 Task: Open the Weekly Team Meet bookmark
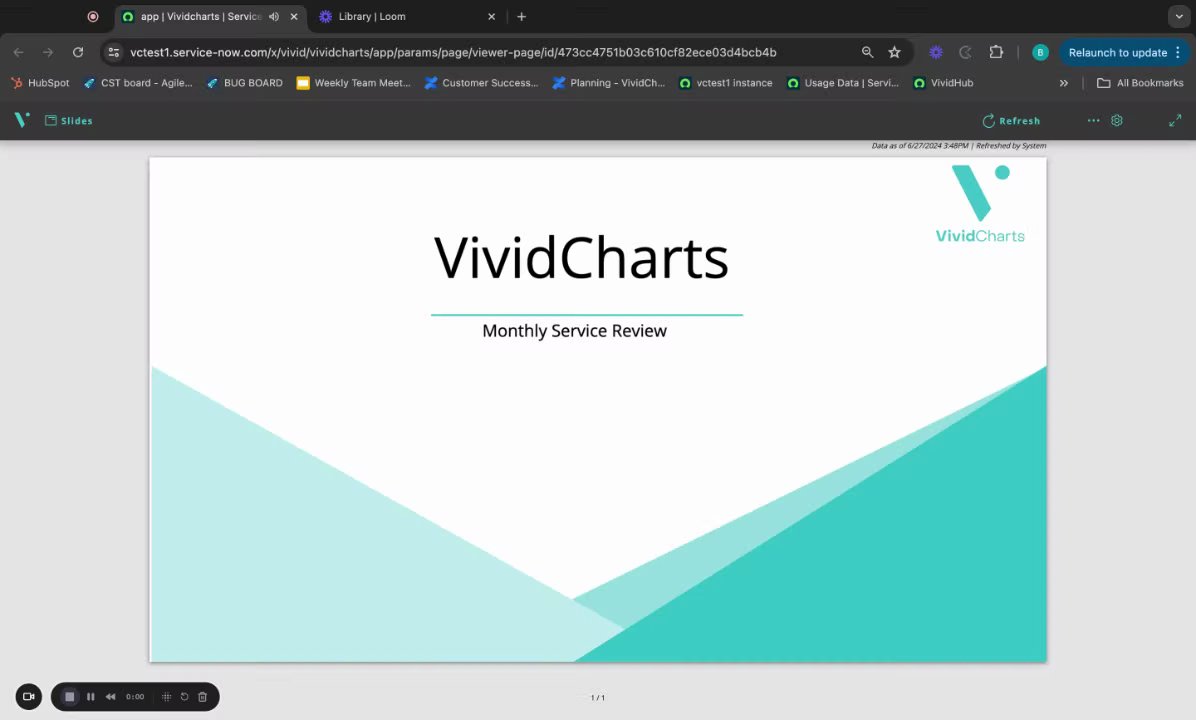pos(354,82)
